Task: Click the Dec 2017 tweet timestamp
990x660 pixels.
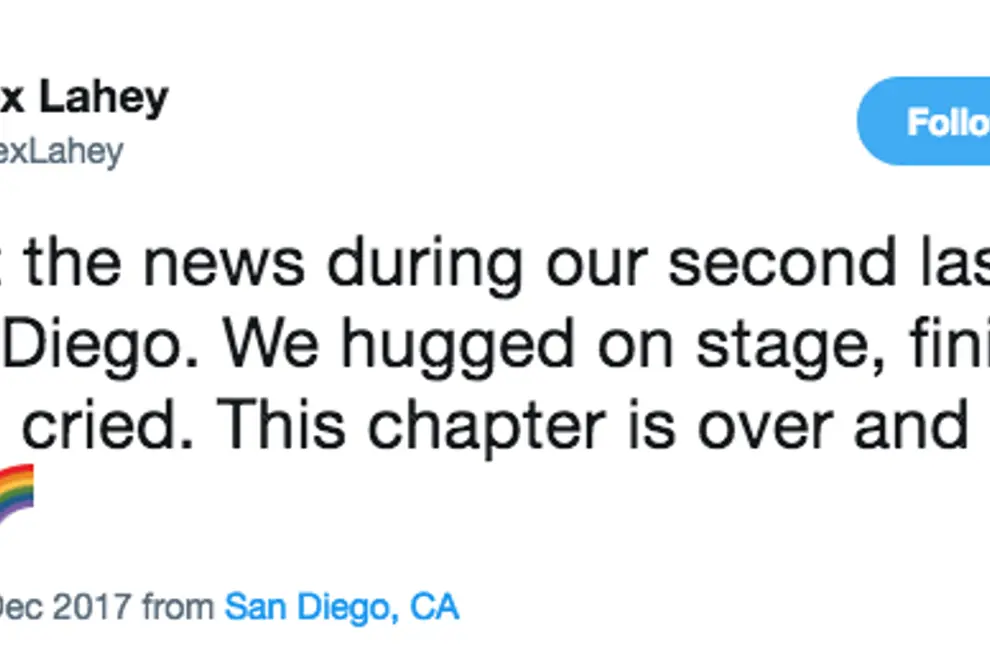Action: pyautogui.click(x=66, y=606)
